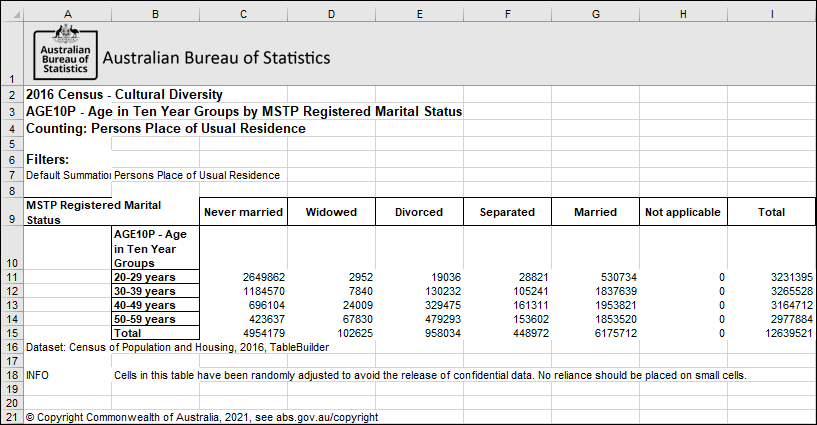Click the cell with value 19036
This screenshot has height=425, width=817.
[419, 277]
